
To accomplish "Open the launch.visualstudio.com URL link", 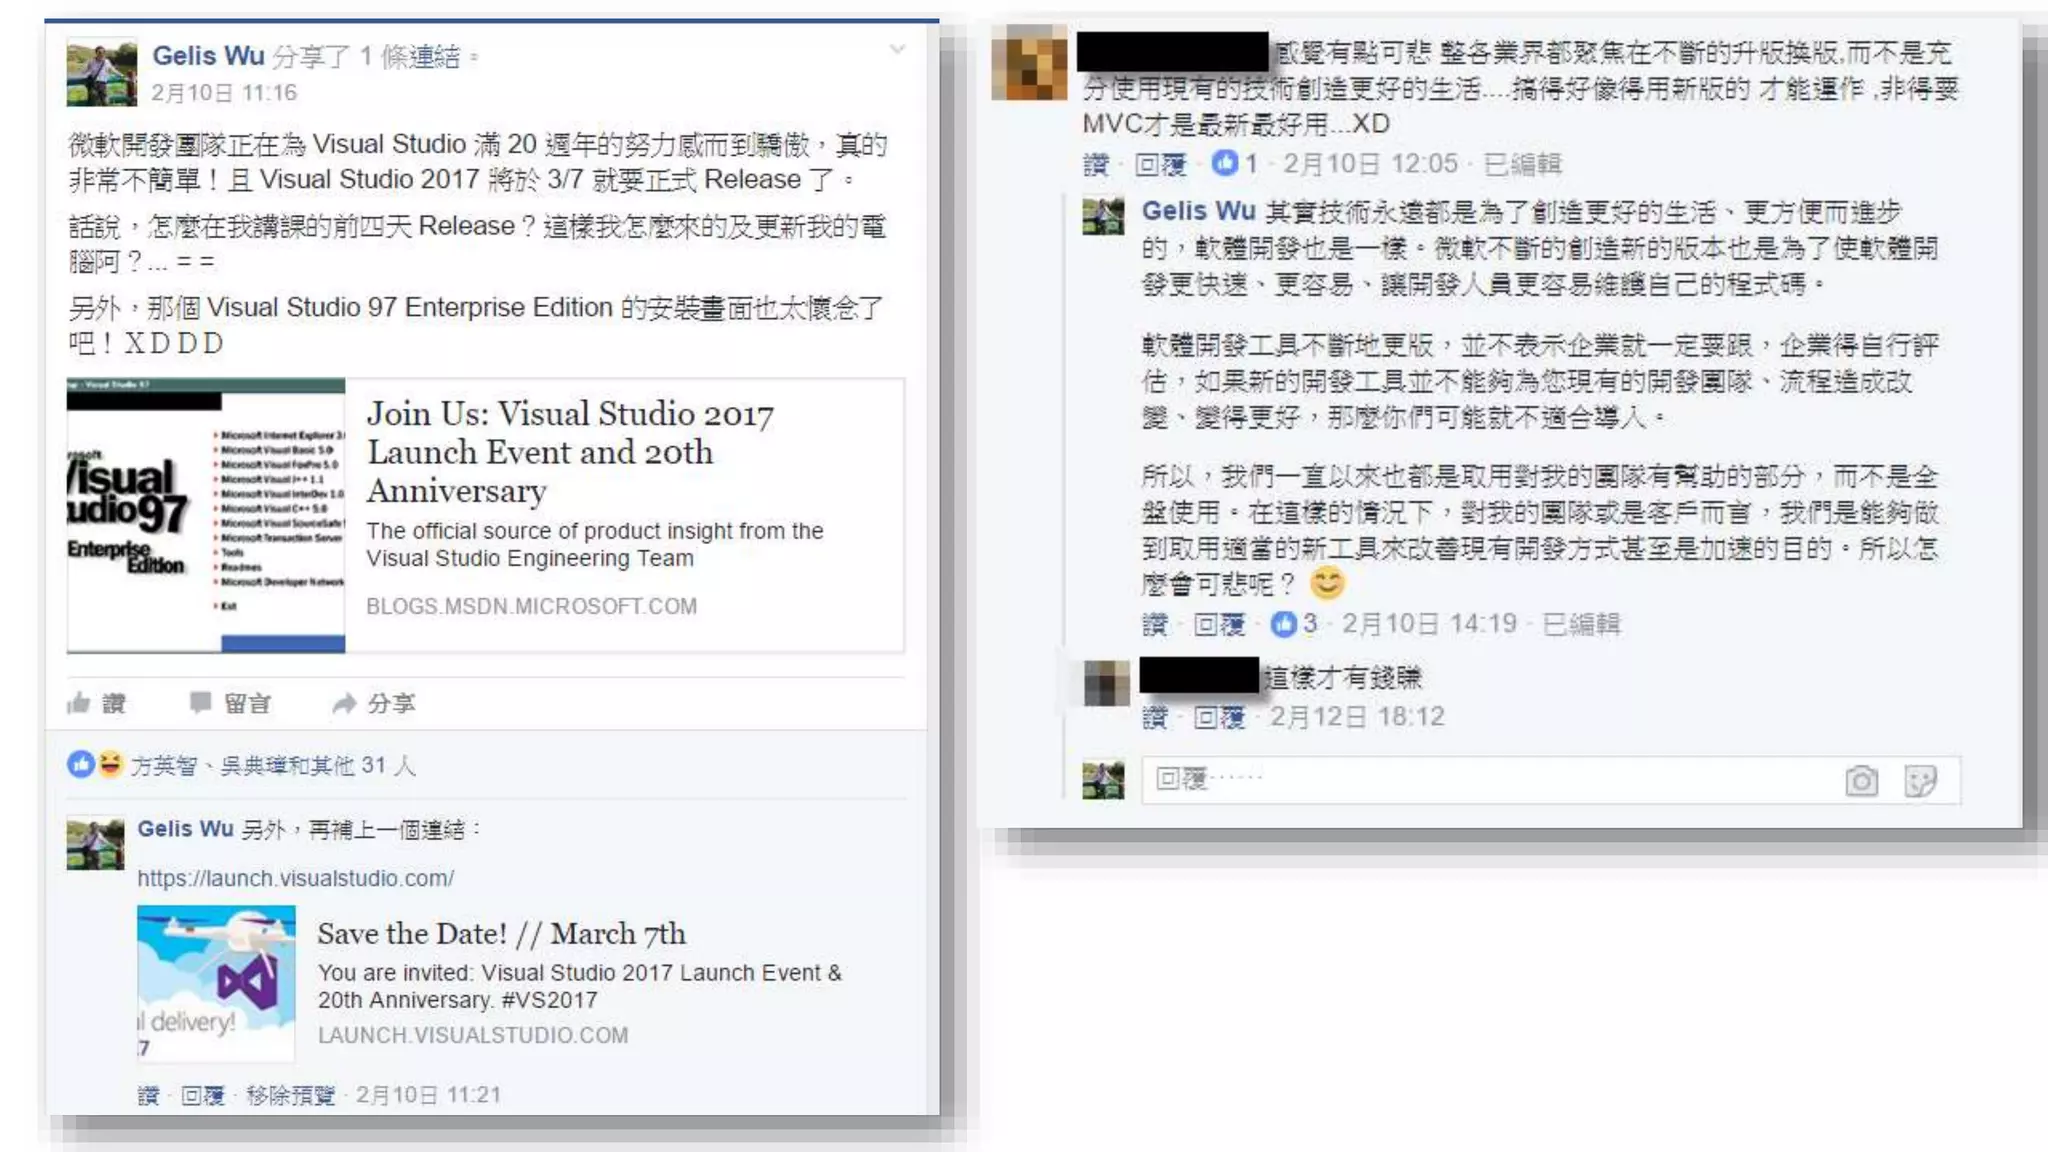I will coord(295,878).
